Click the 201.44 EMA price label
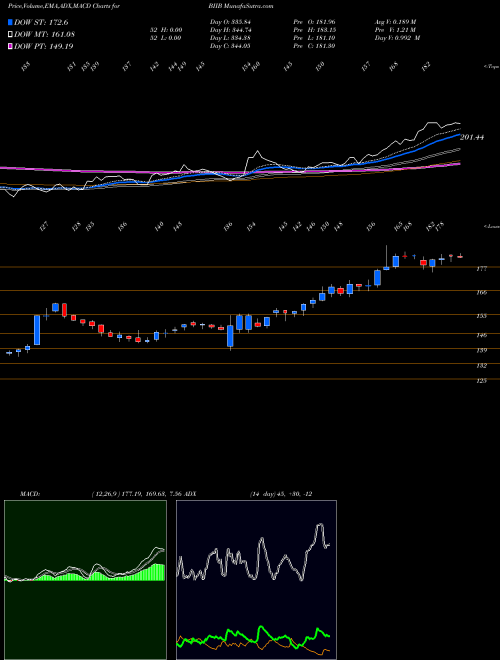 (x=471, y=137)
